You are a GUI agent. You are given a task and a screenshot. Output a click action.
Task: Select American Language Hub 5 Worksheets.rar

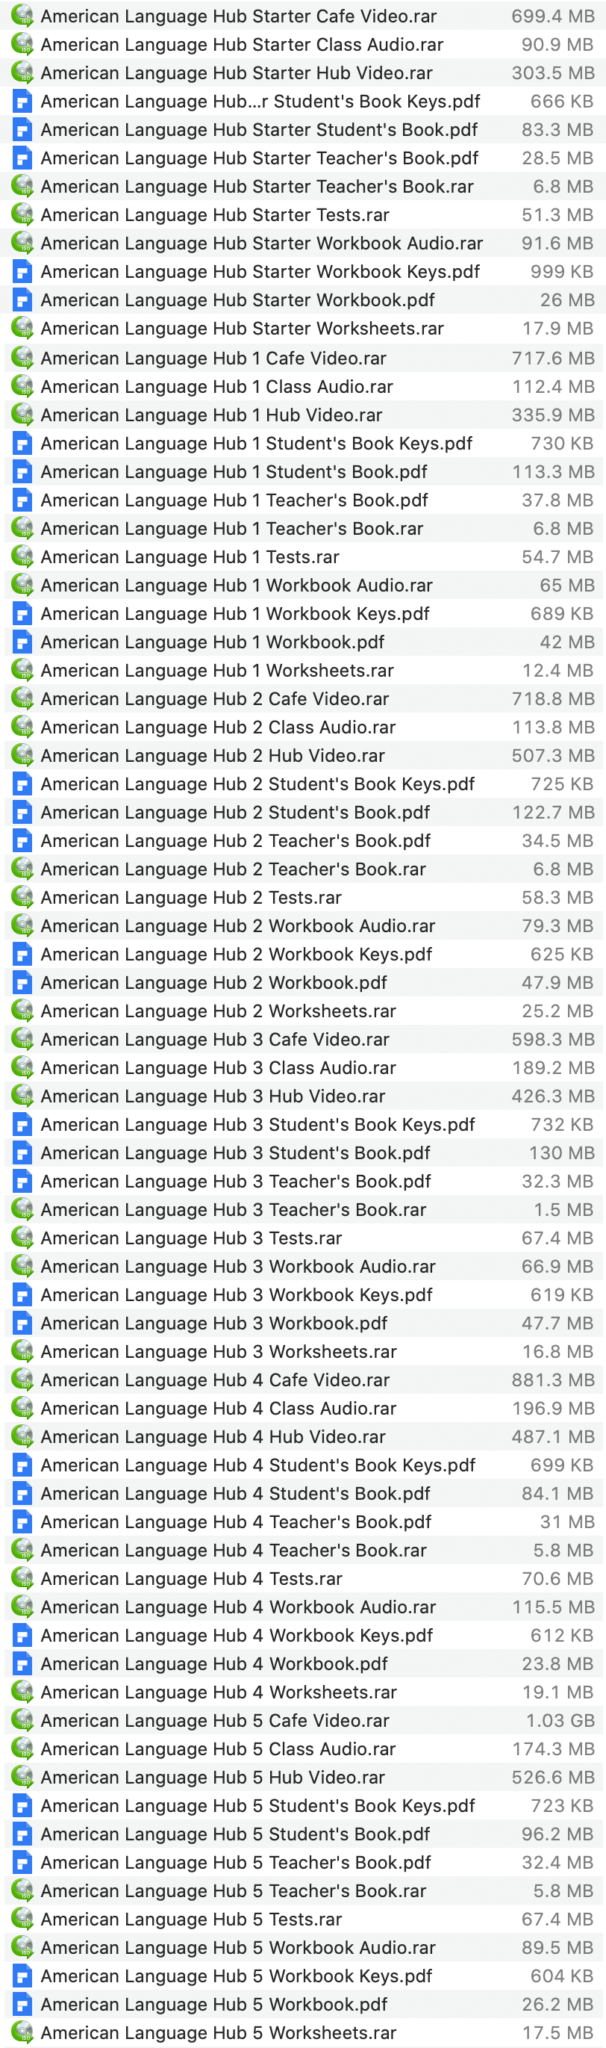point(218,2033)
